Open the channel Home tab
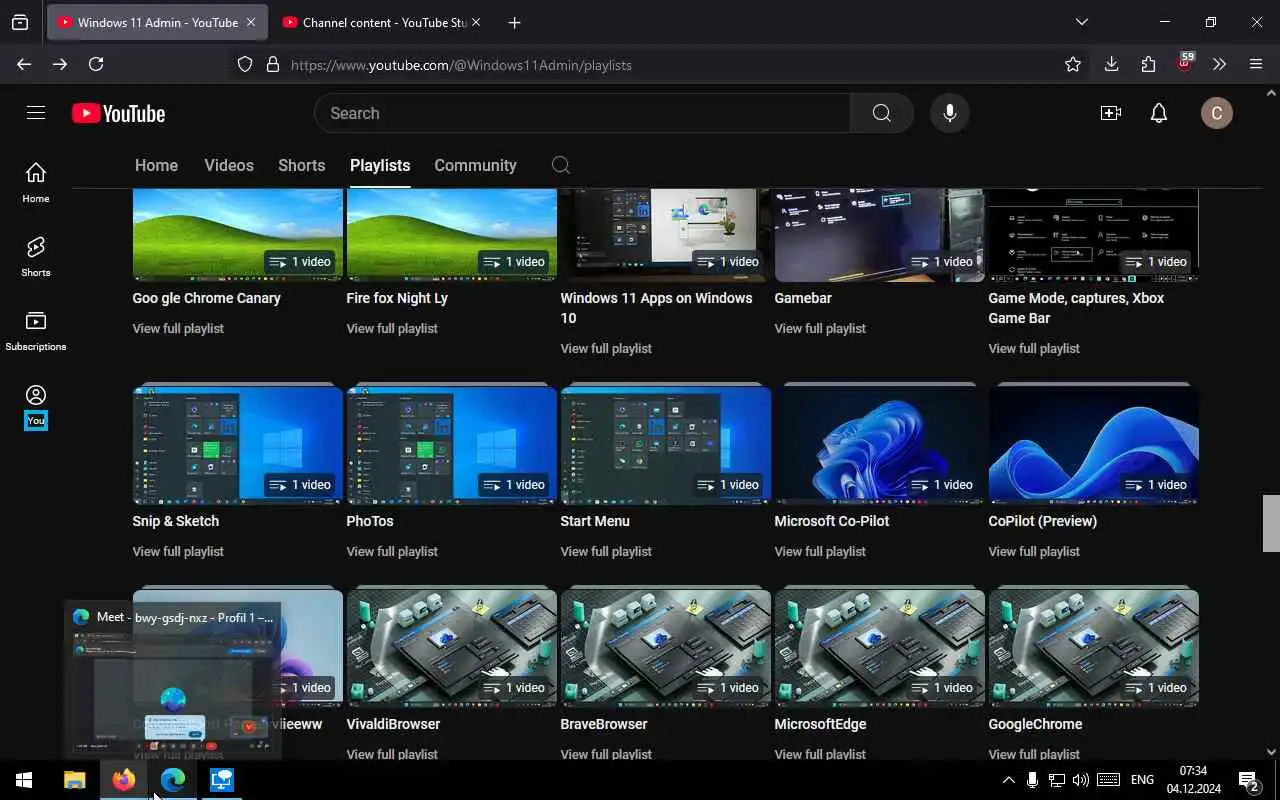 [x=156, y=165]
